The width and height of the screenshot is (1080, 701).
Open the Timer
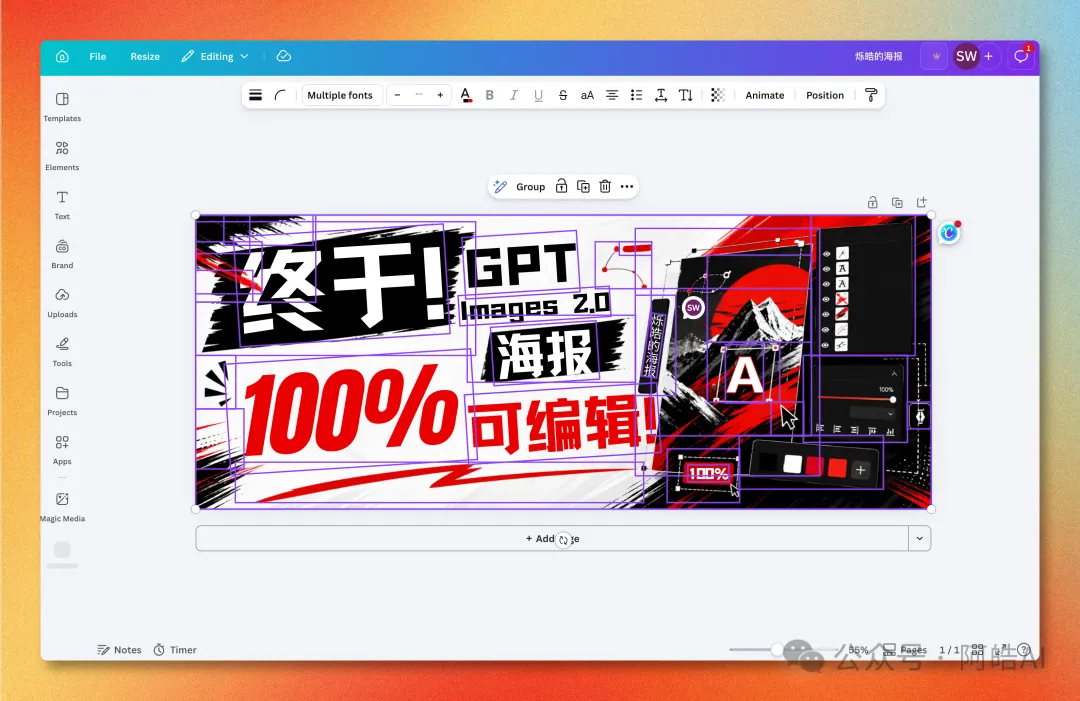(175, 649)
